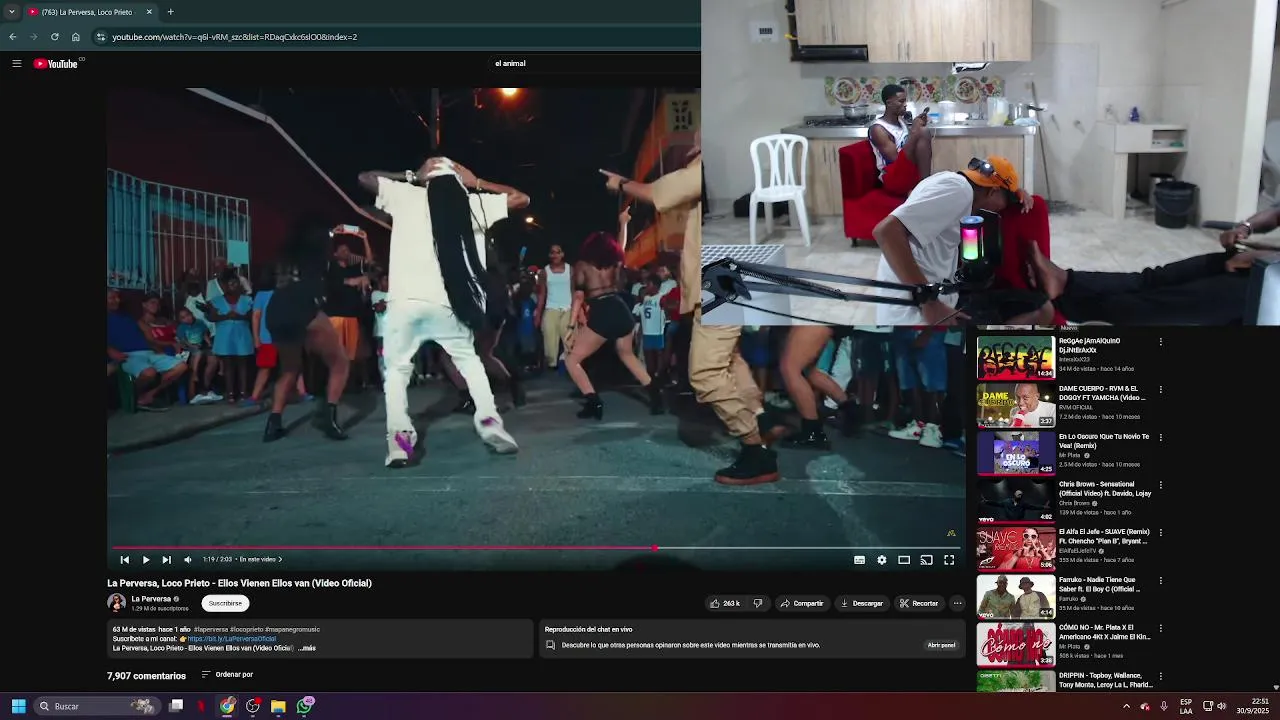Viewport: 1280px width, 720px height.
Task: Switch ESP LAA input language
Action: 1186,706
